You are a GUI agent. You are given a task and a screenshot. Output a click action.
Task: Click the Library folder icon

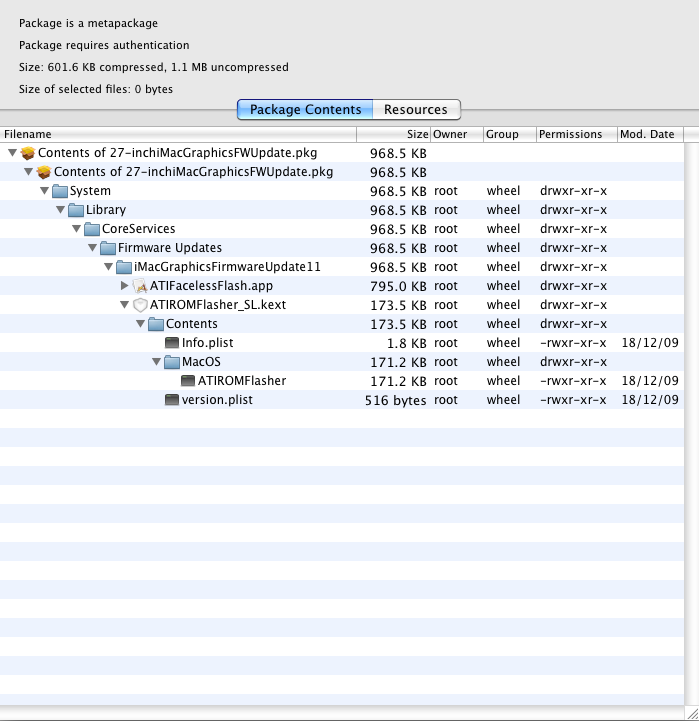tap(76, 210)
